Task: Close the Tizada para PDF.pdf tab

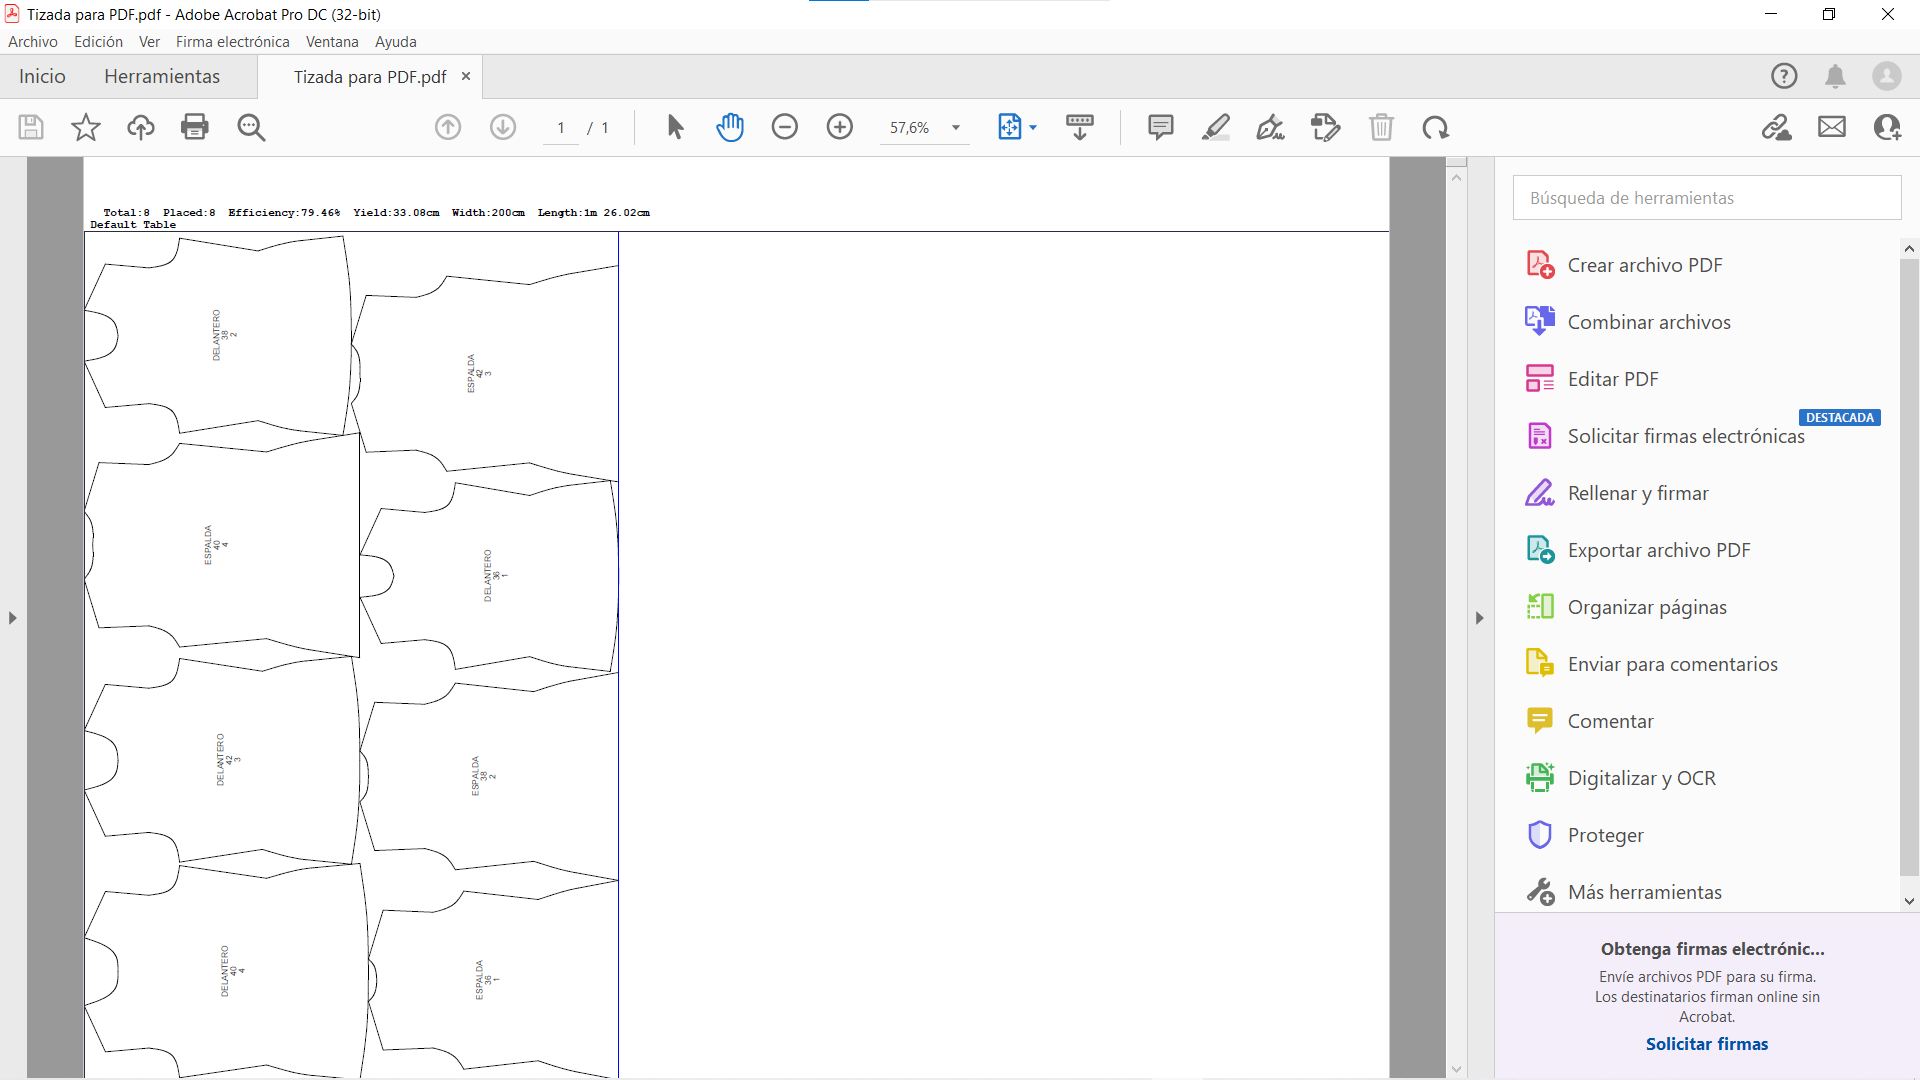Action: coord(466,76)
